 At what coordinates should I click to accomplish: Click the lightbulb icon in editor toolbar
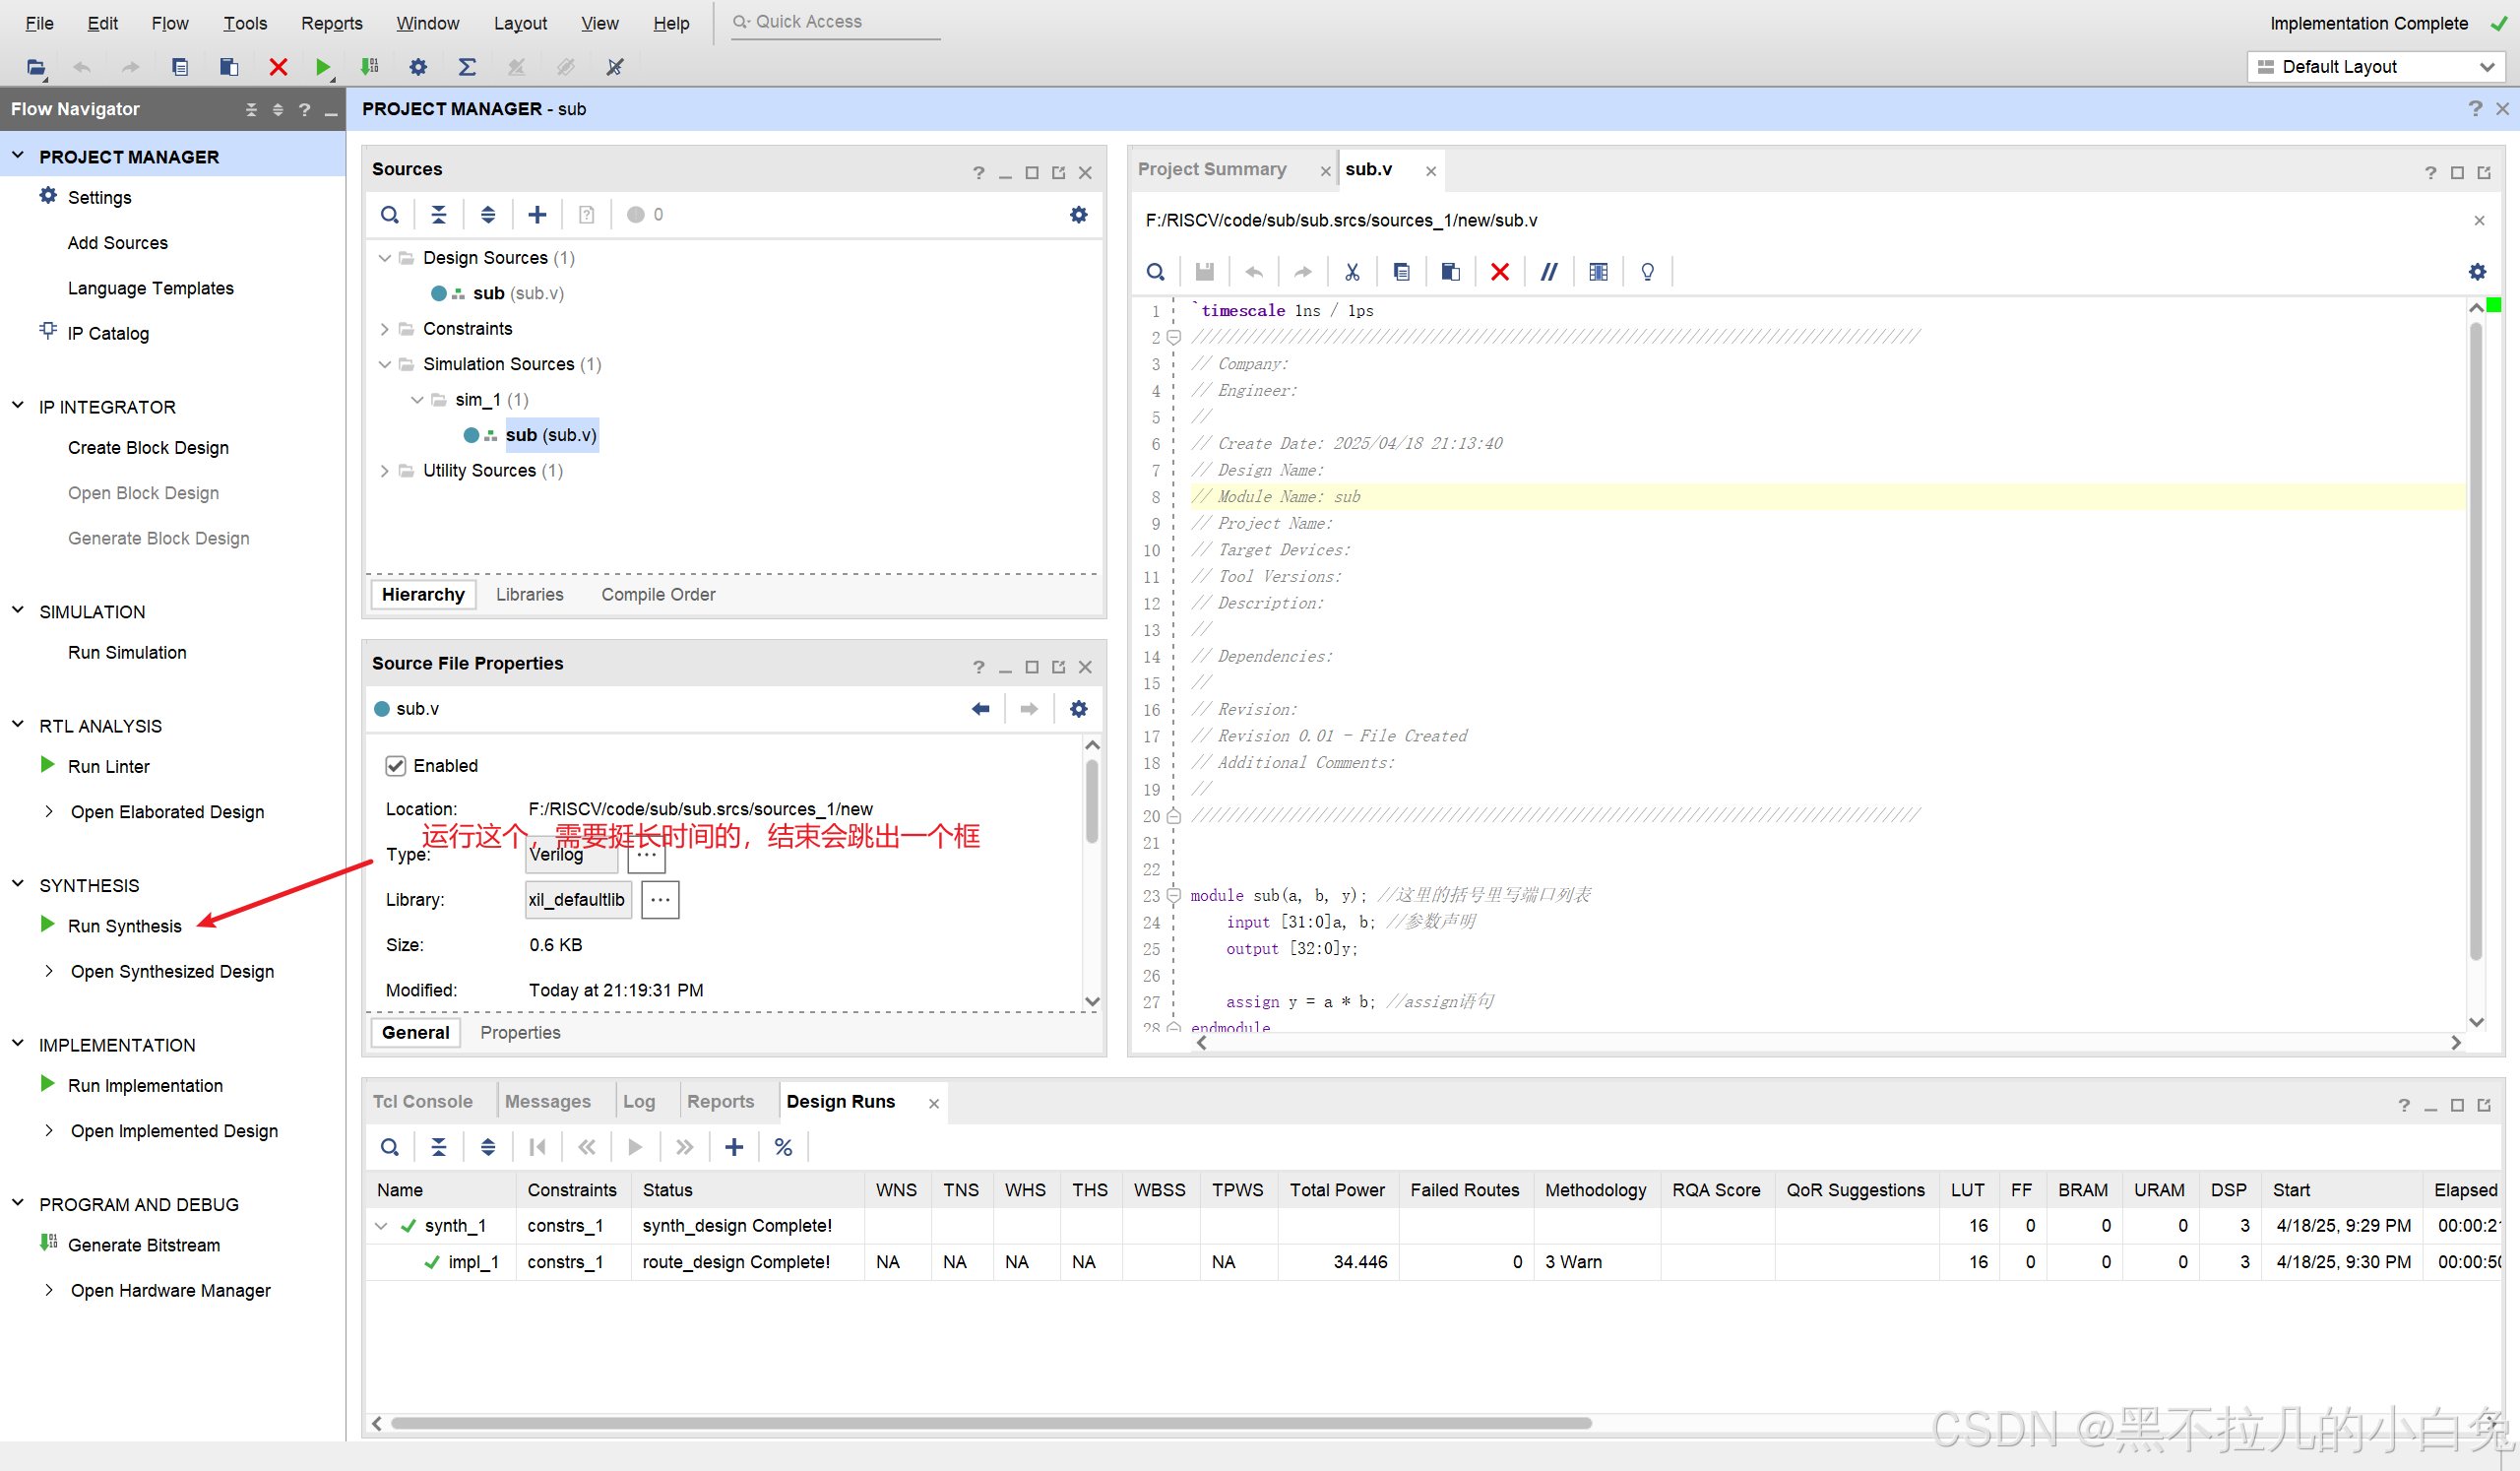point(1647,272)
